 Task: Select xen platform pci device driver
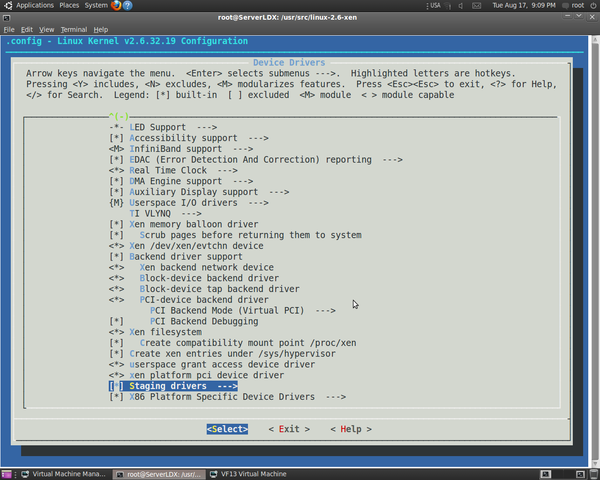(197, 375)
